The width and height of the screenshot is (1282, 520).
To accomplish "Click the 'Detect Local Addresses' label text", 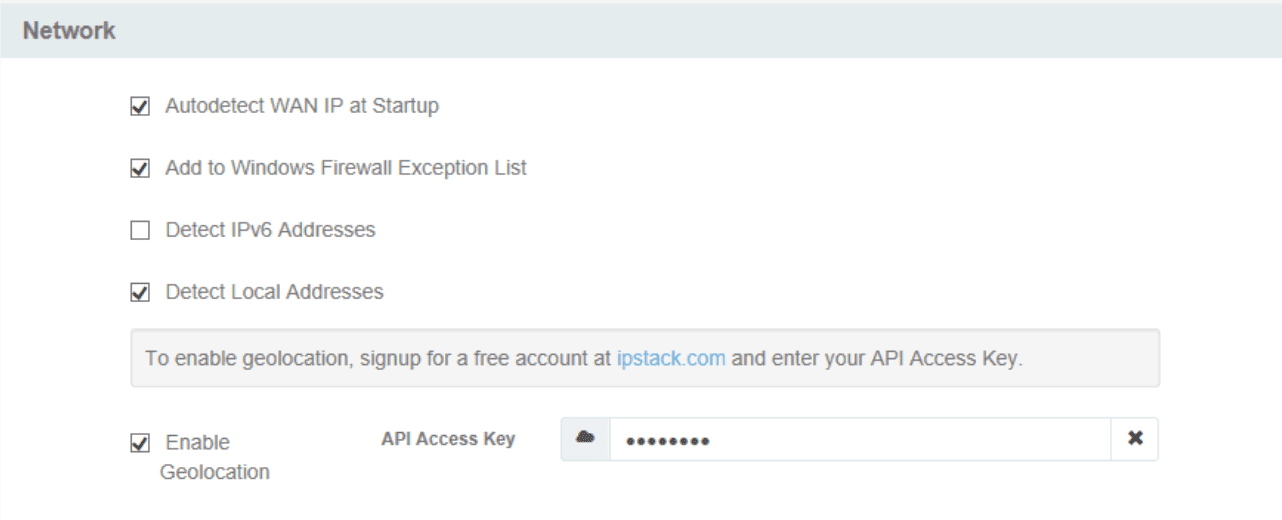I will tap(274, 292).
